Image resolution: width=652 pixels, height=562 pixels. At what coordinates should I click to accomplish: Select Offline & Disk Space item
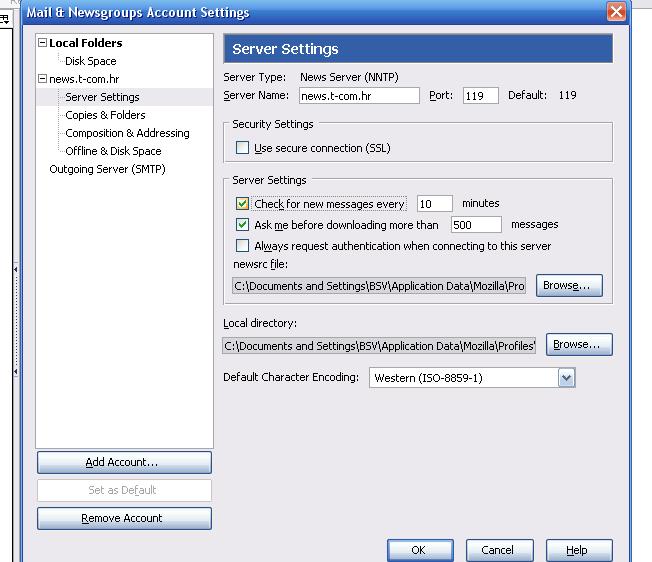tap(113, 151)
